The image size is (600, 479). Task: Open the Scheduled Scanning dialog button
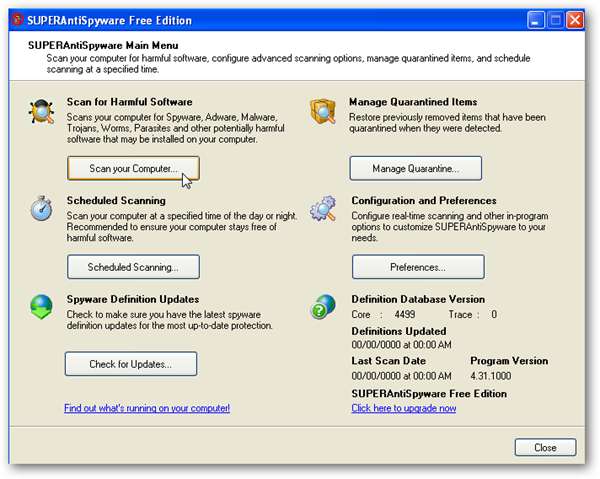(133, 267)
